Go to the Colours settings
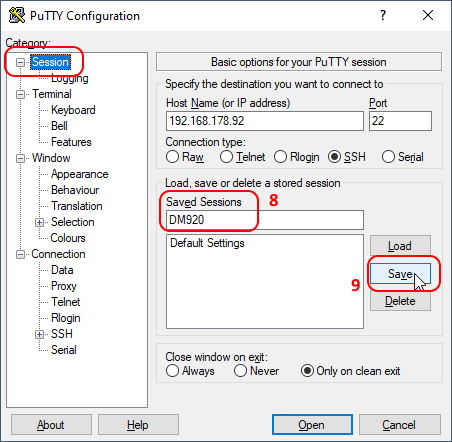 click(x=68, y=238)
